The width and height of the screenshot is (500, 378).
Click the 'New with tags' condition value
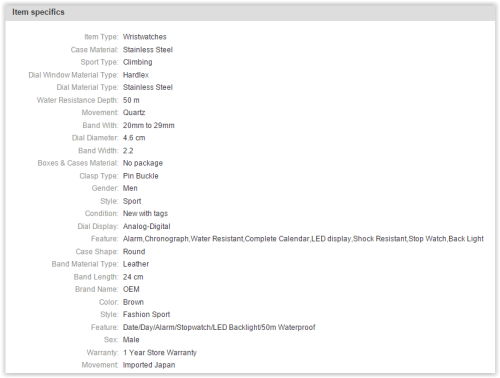point(145,214)
